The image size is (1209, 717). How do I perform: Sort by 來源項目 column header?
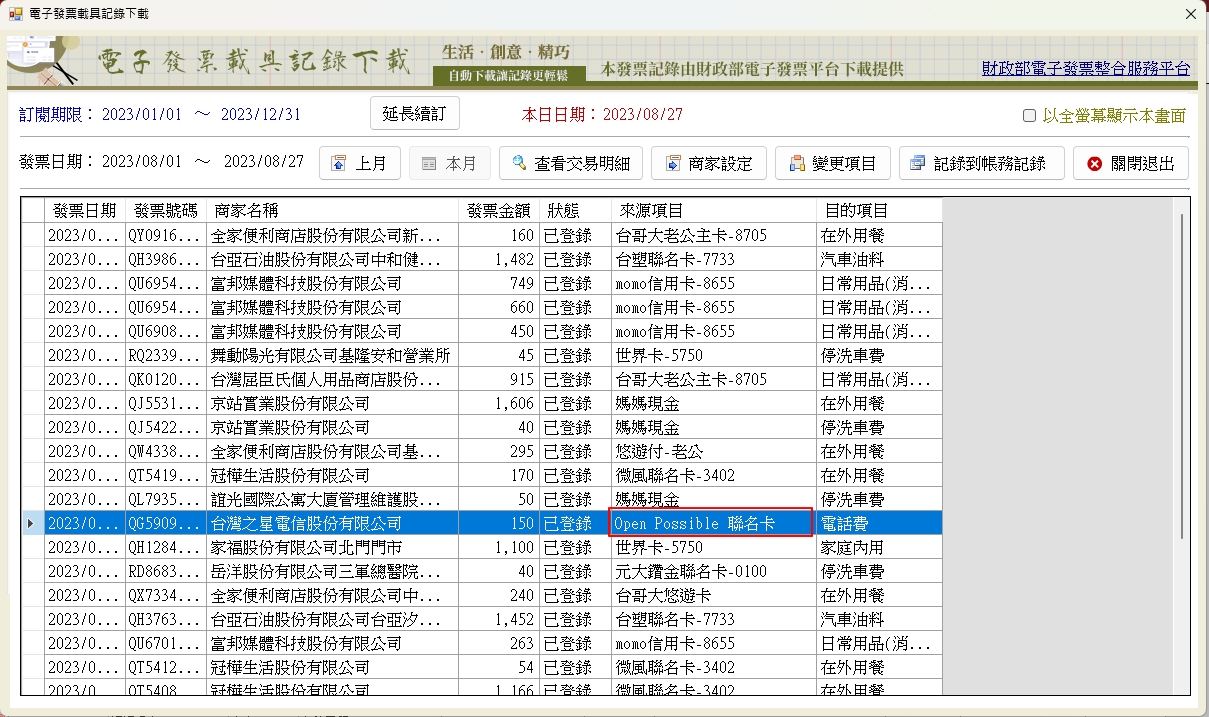[713, 211]
